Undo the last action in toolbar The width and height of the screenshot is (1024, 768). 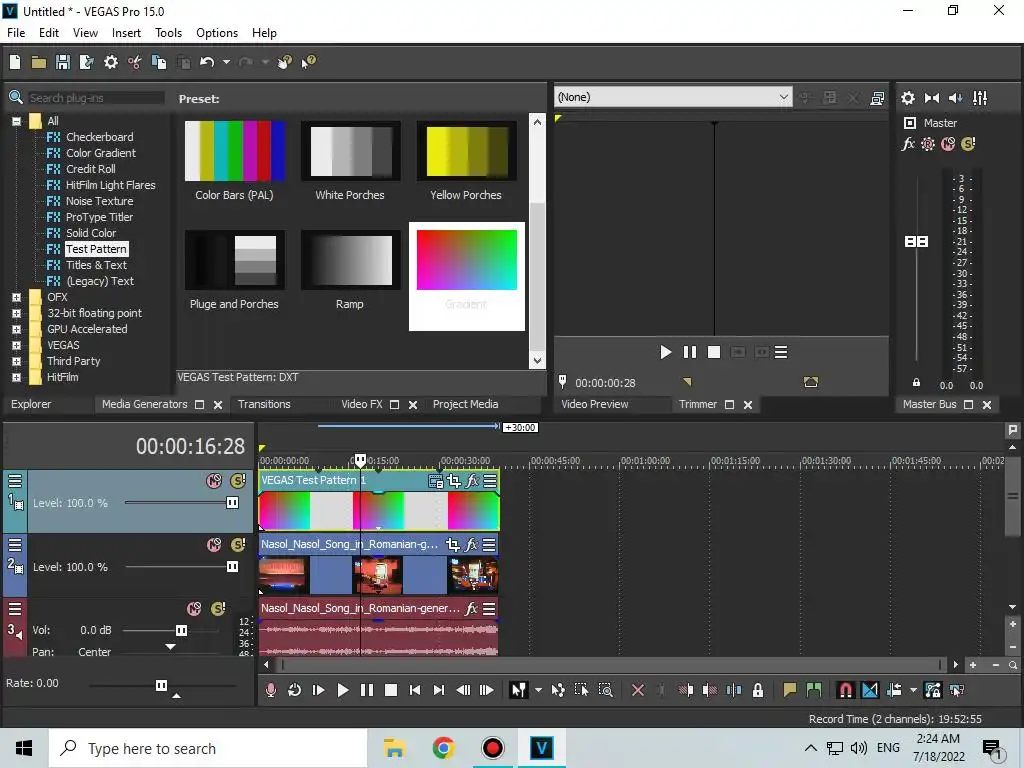pyautogui.click(x=207, y=62)
